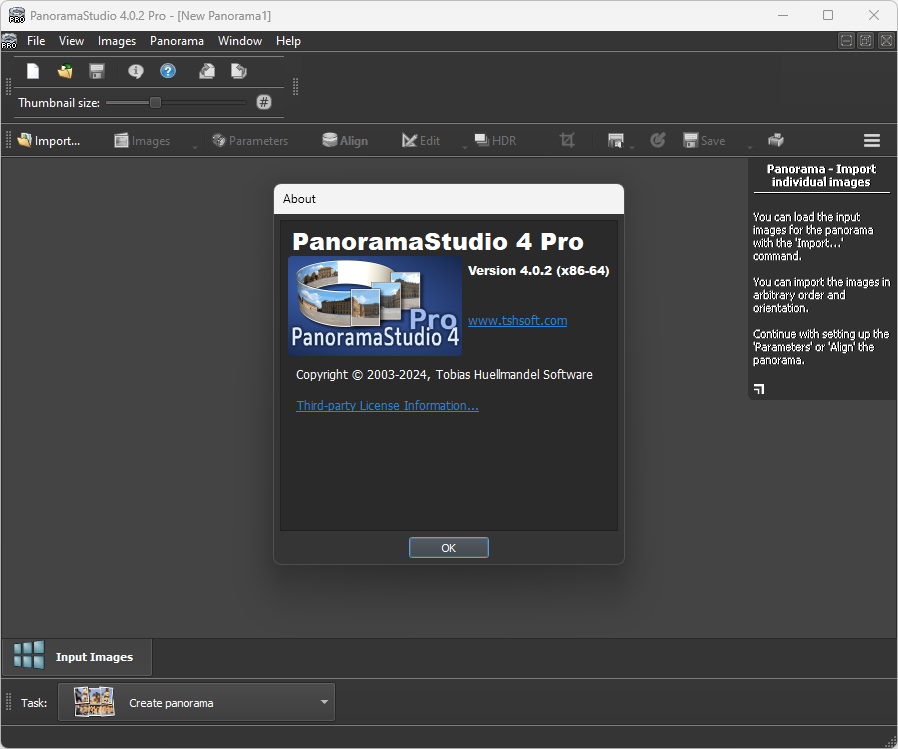This screenshot has width=898, height=749.
Task: Open the Window menu
Action: [240, 41]
